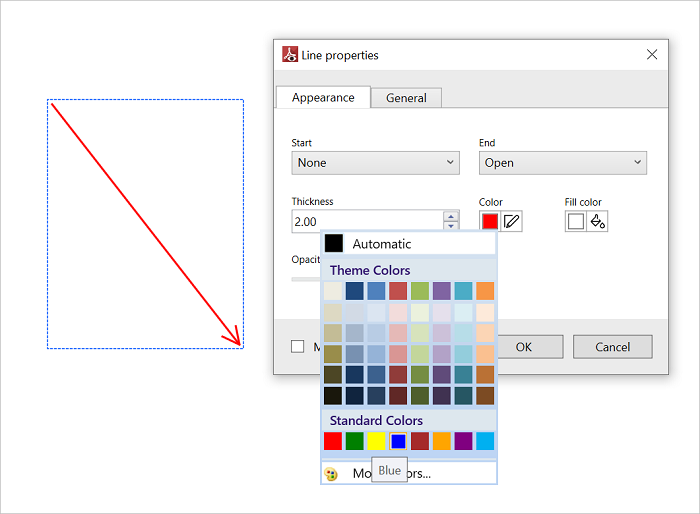Click the paint bucket fill color icon
This screenshot has width=700, height=514.
[598, 221]
